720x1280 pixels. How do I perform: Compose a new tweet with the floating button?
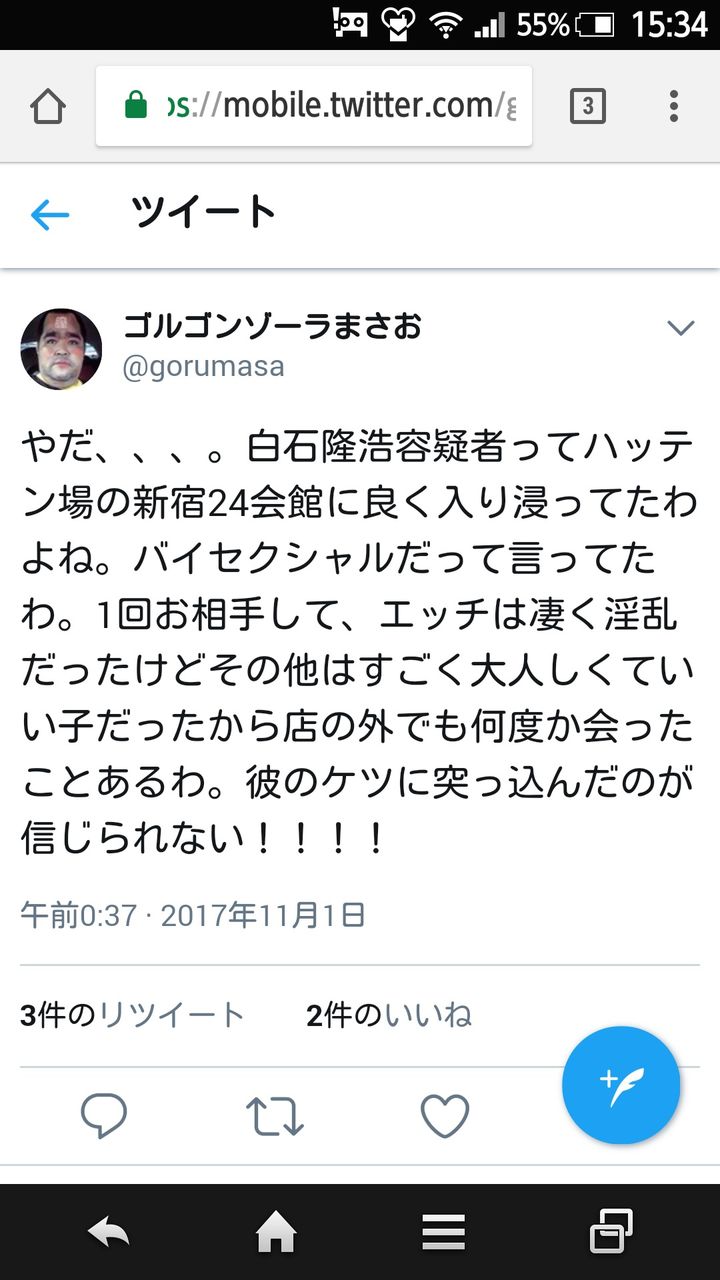(621, 1086)
